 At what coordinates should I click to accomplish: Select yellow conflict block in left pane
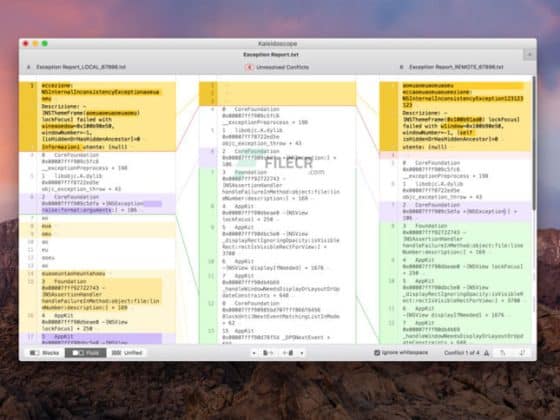point(97,116)
